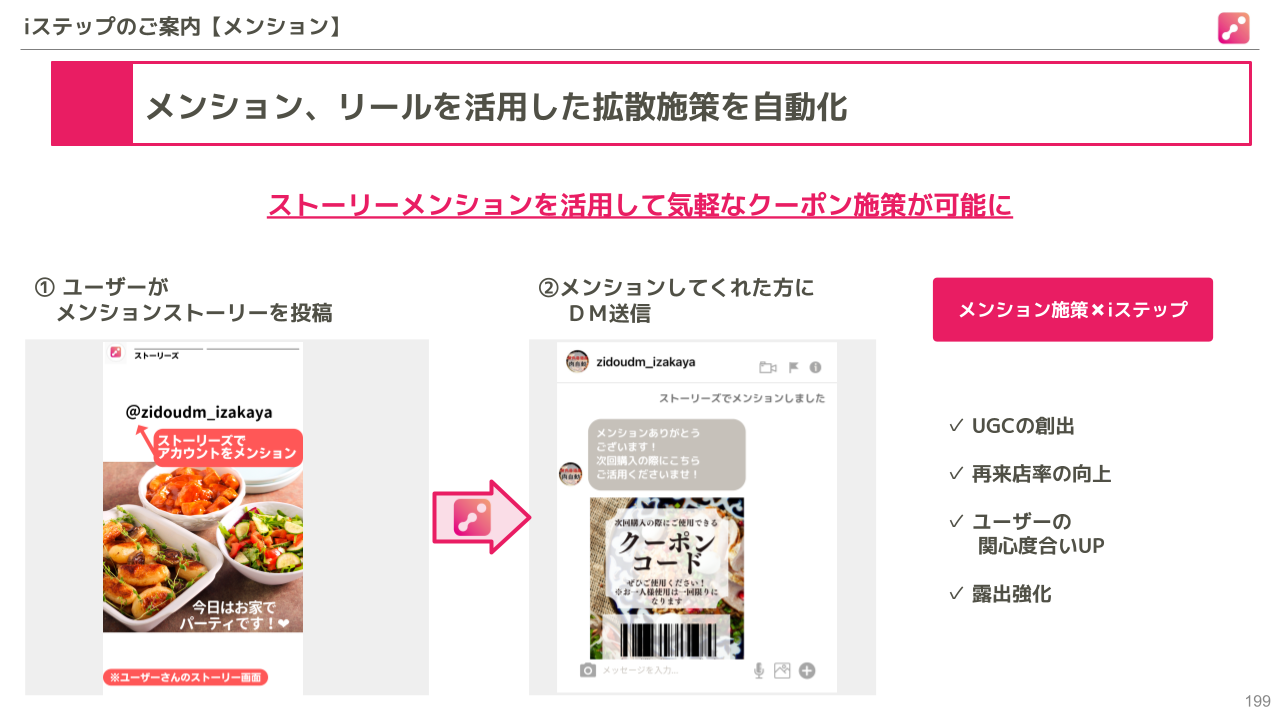
Task: Click the video call icon in DM header
Action: (768, 367)
